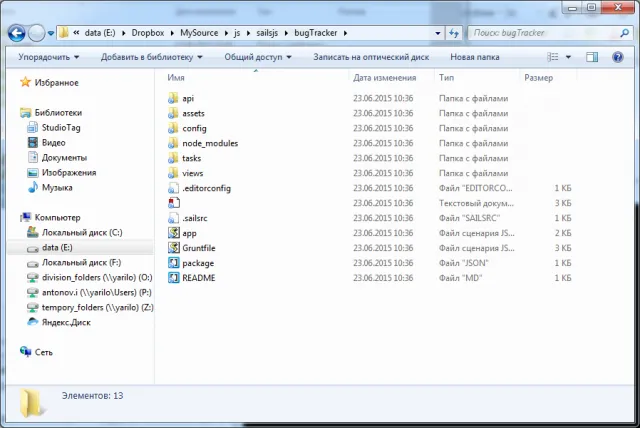Select the .editorconfig file icon
This screenshot has width=640, height=428.
point(173,188)
